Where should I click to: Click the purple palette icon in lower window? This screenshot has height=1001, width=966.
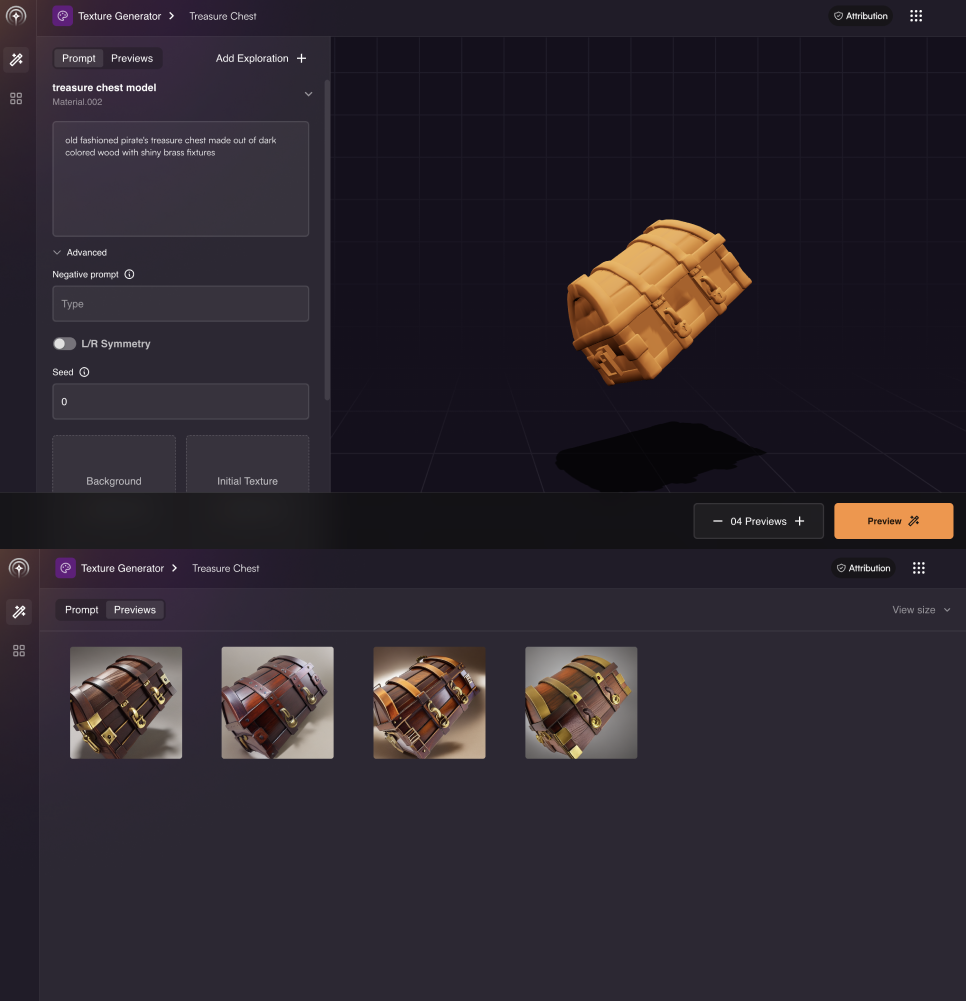coord(65,568)
